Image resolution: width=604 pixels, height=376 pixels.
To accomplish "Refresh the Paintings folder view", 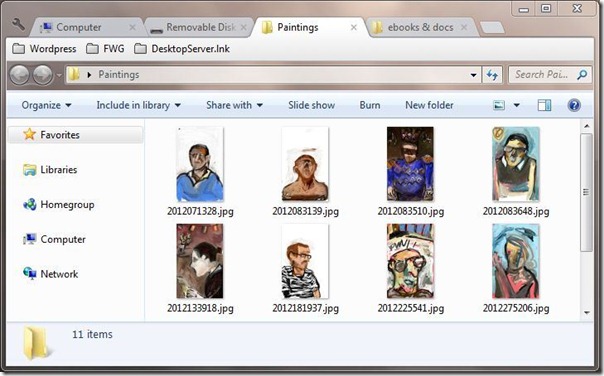I will point(492,75).
